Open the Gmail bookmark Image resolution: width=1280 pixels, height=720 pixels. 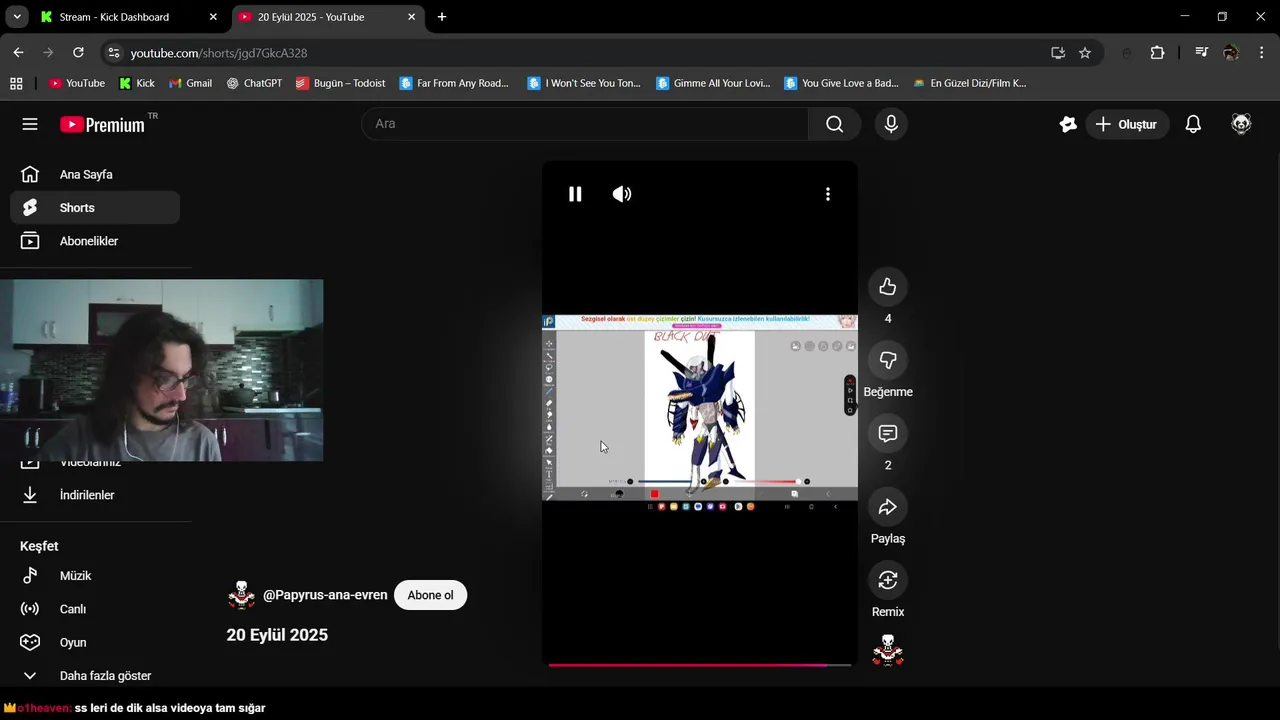pyautogui.click(x=191, y=83)
